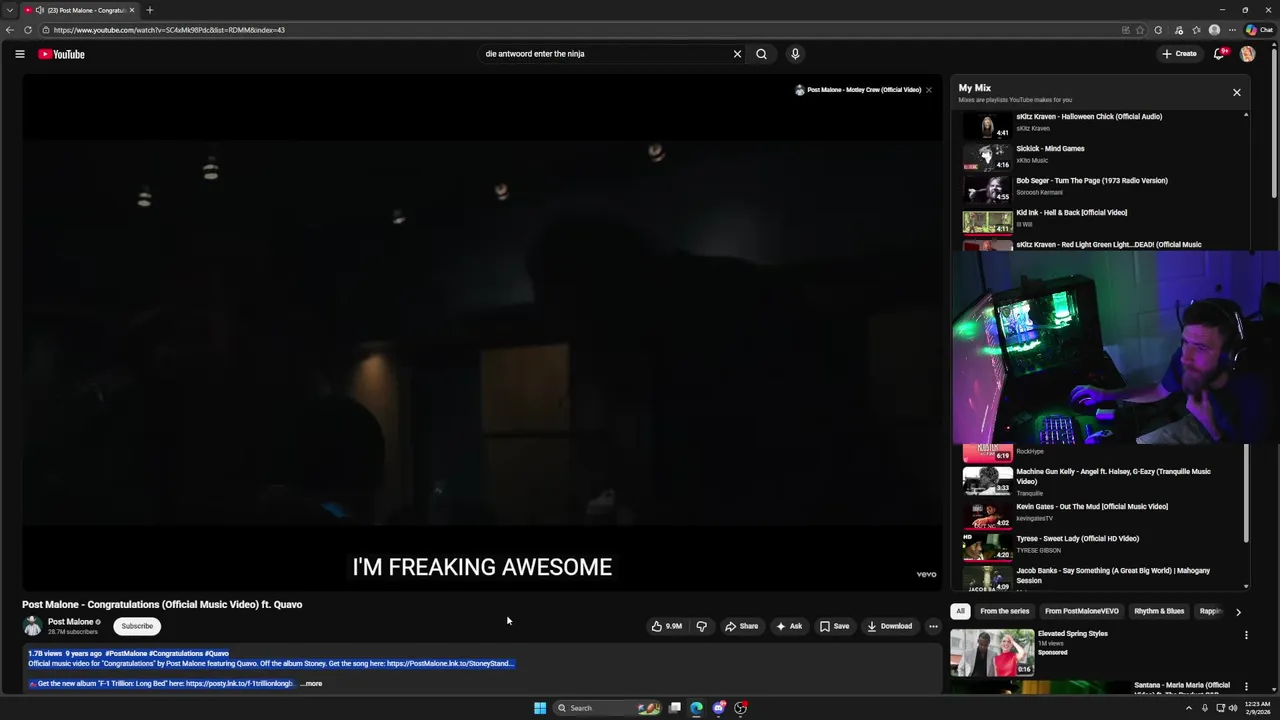Viewport: 1280px width, 720px height.
Task: Show hidden system tray icons
Action: point(1189,708)
